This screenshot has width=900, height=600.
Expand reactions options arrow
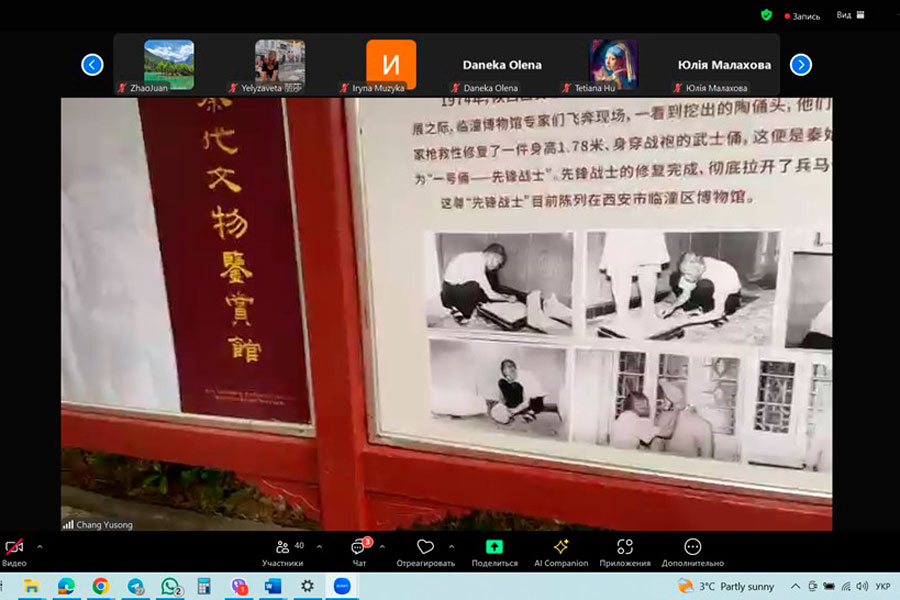[452, 547]
